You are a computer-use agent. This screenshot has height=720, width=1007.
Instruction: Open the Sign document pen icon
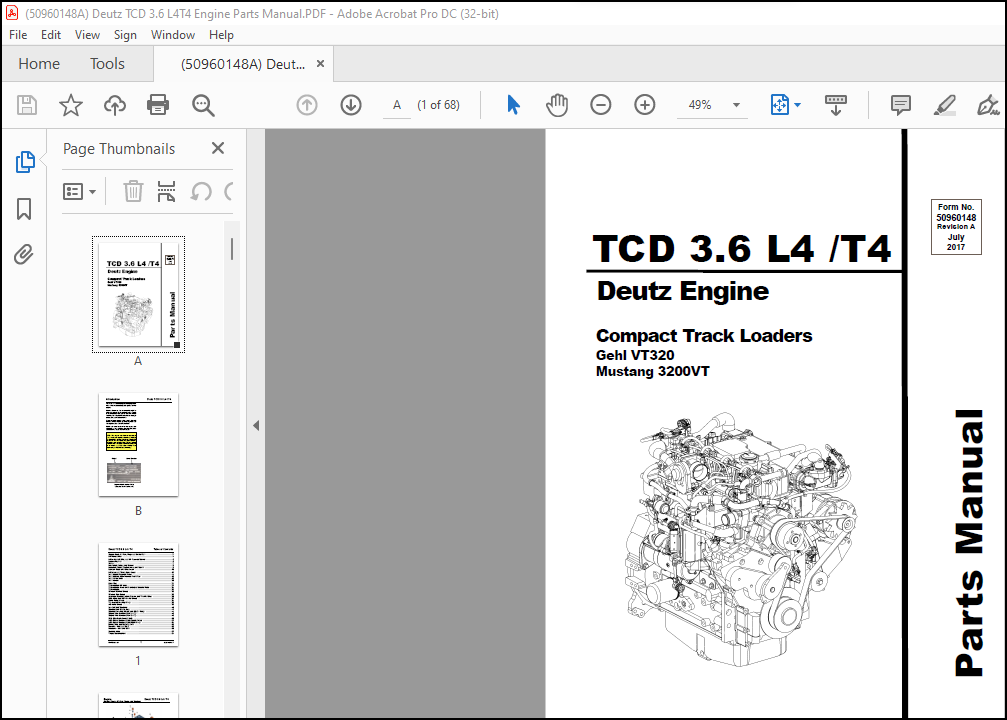click(x=988, y=105)
